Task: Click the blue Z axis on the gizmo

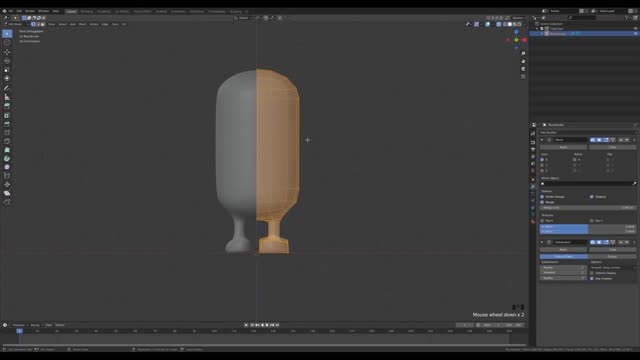Action: 516,32
